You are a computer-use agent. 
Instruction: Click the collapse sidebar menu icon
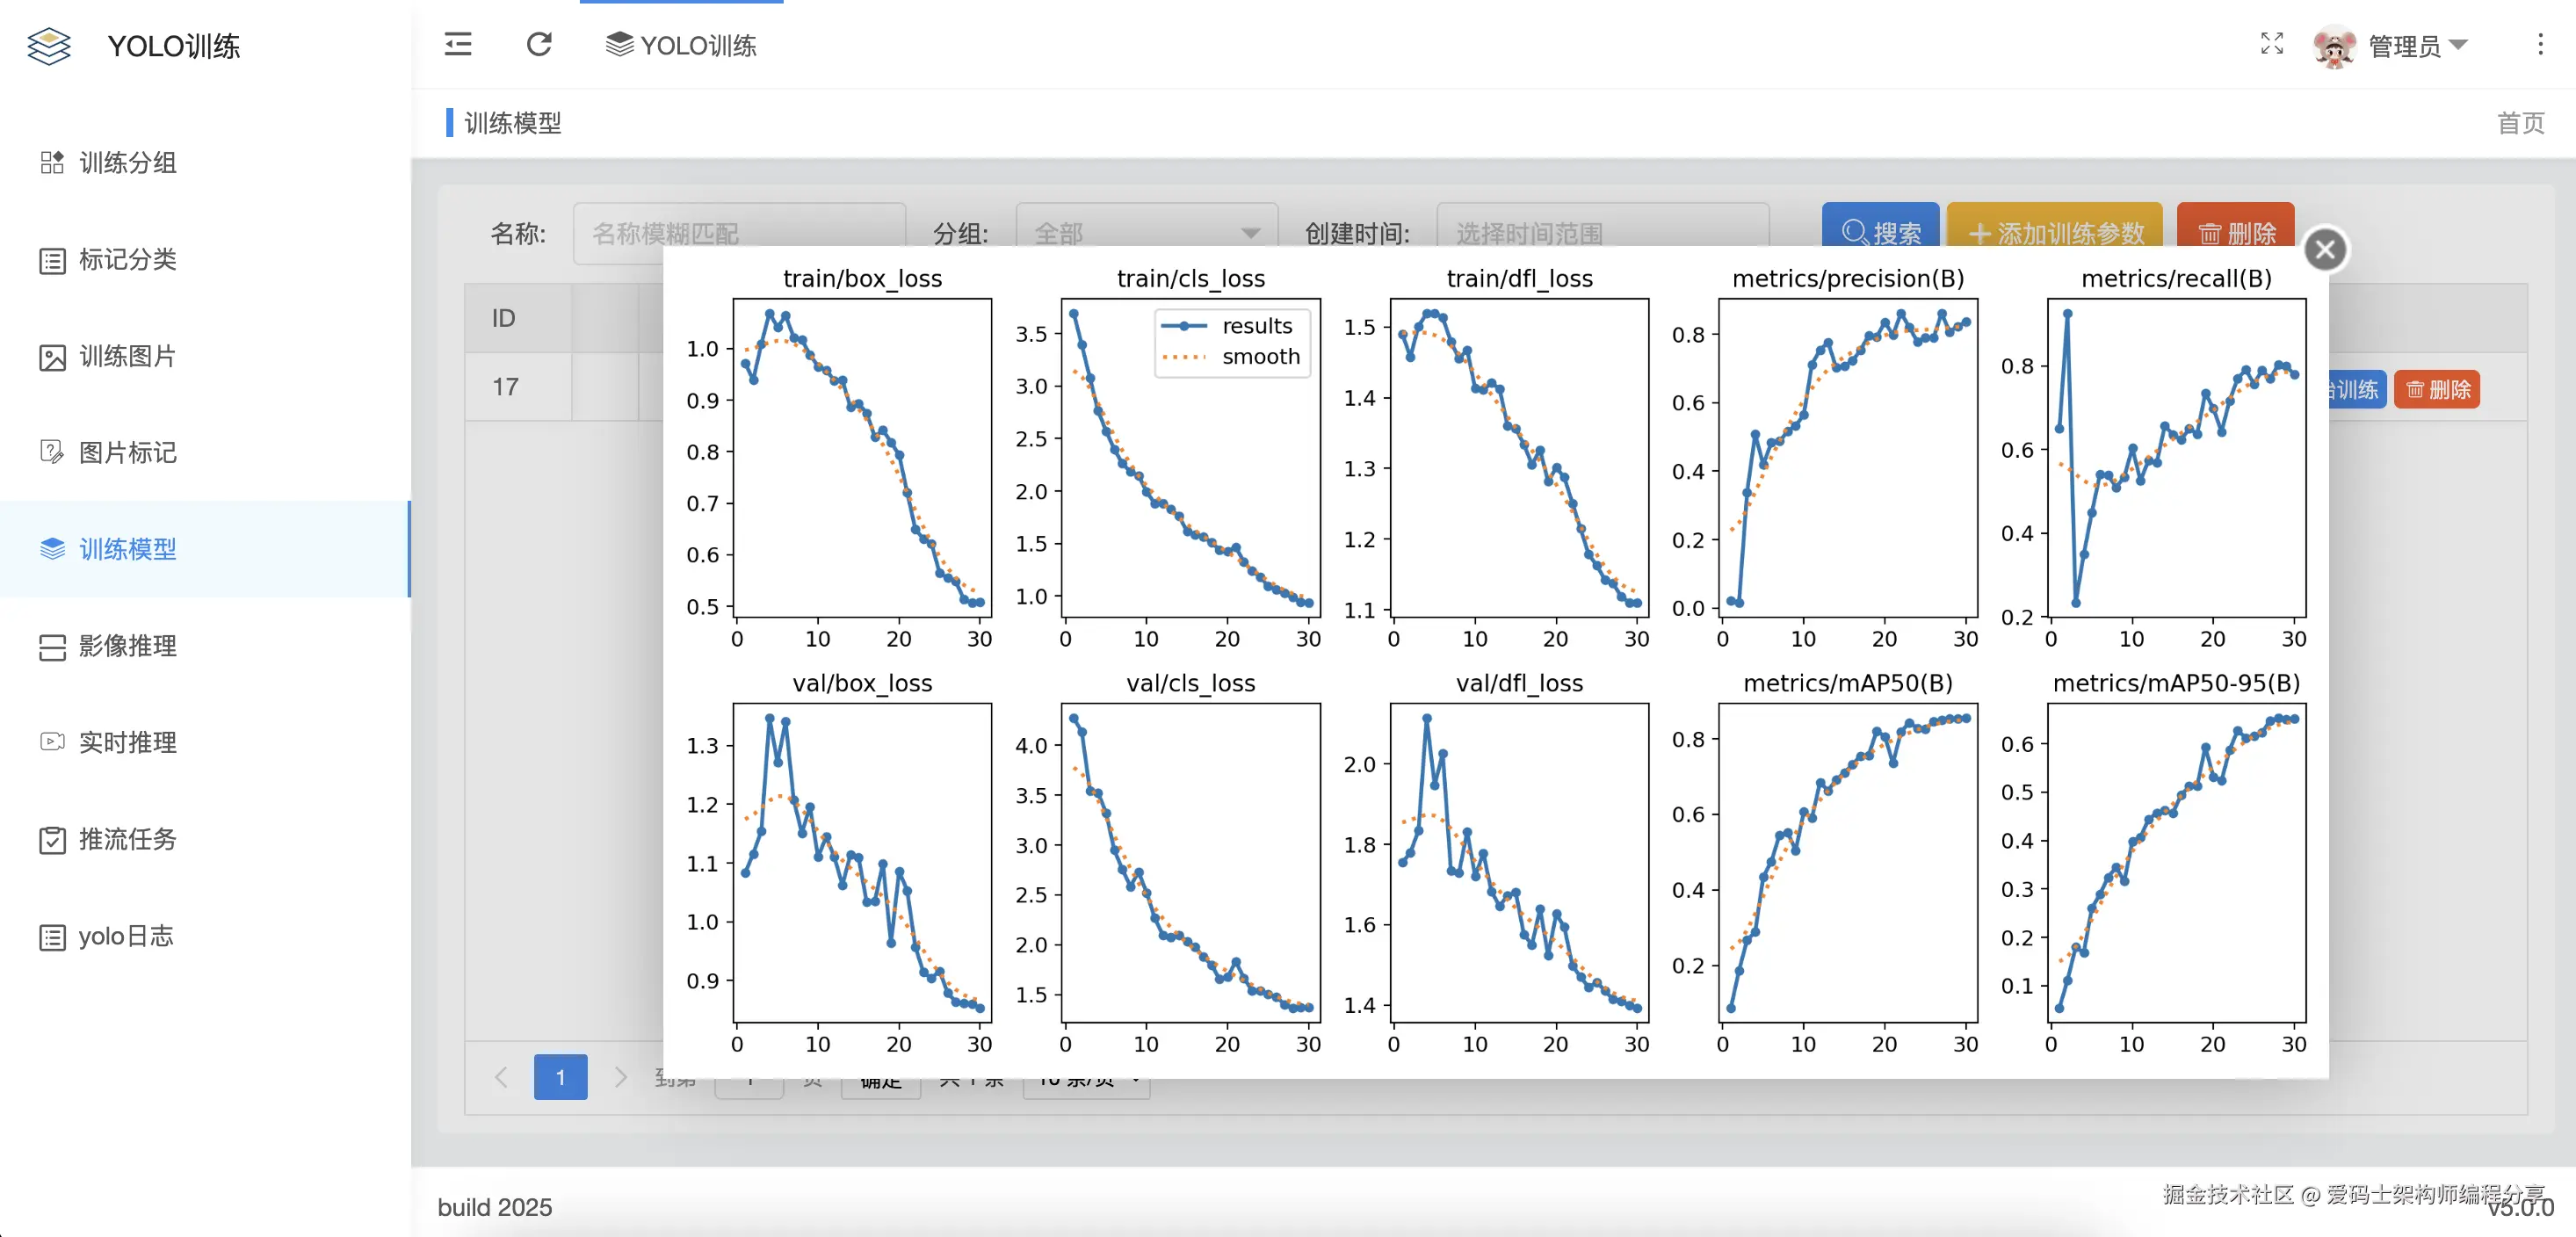click(458, 44)
